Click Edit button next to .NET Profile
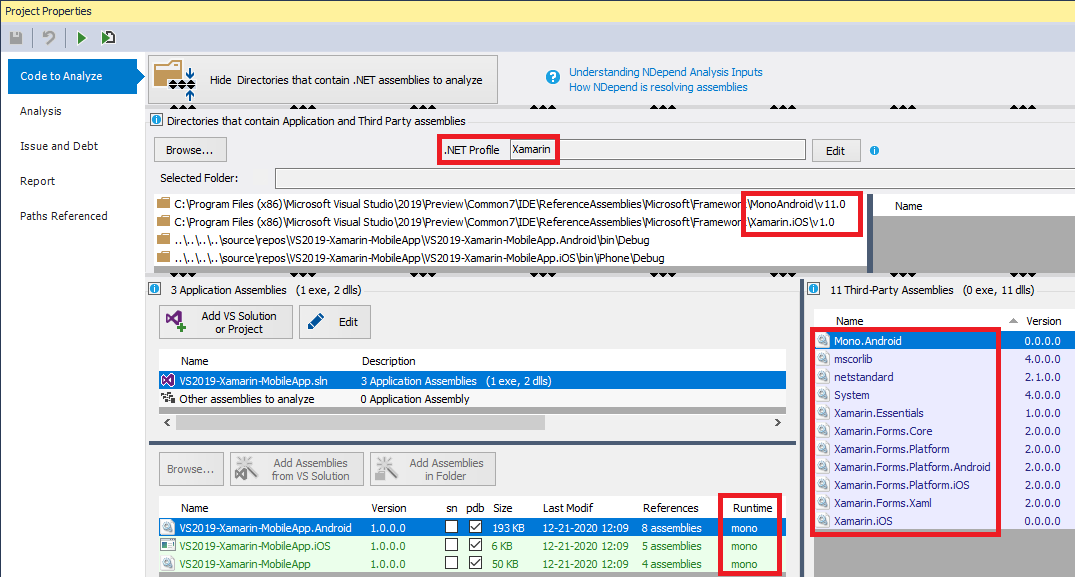The image size is (1075, 577). pos(836,151)
